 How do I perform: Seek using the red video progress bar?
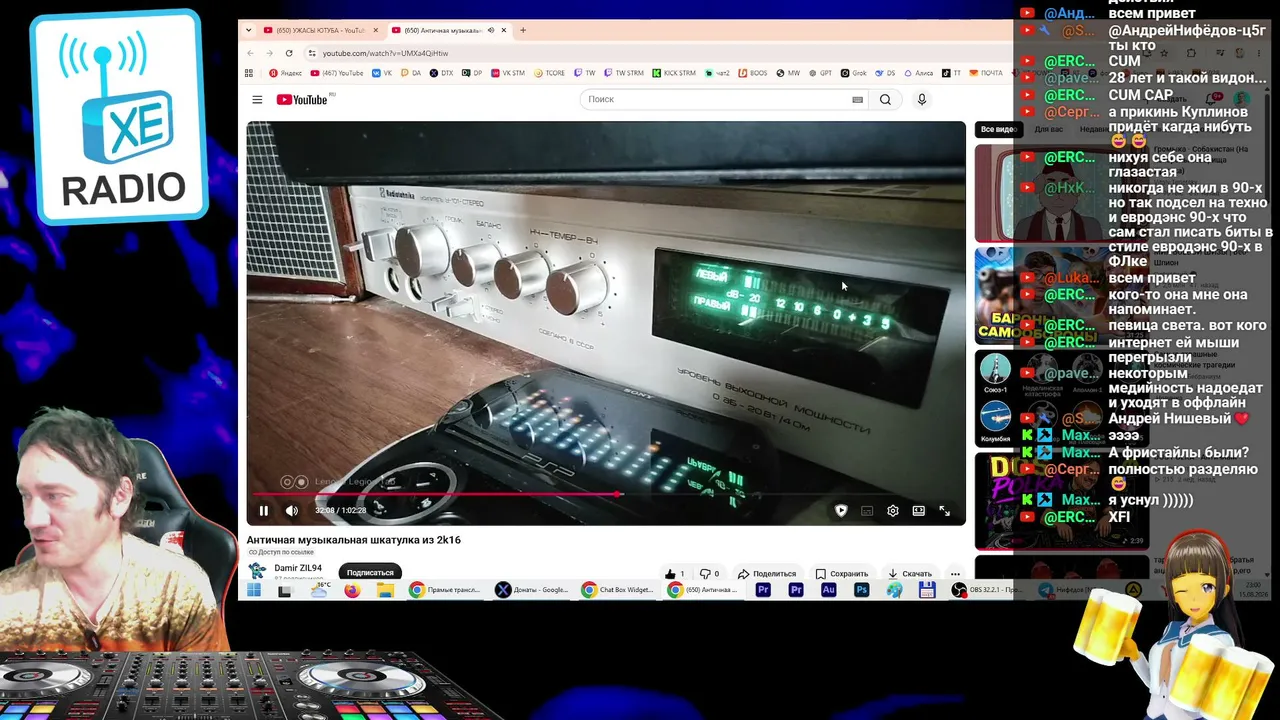click(x=606, y=494)
